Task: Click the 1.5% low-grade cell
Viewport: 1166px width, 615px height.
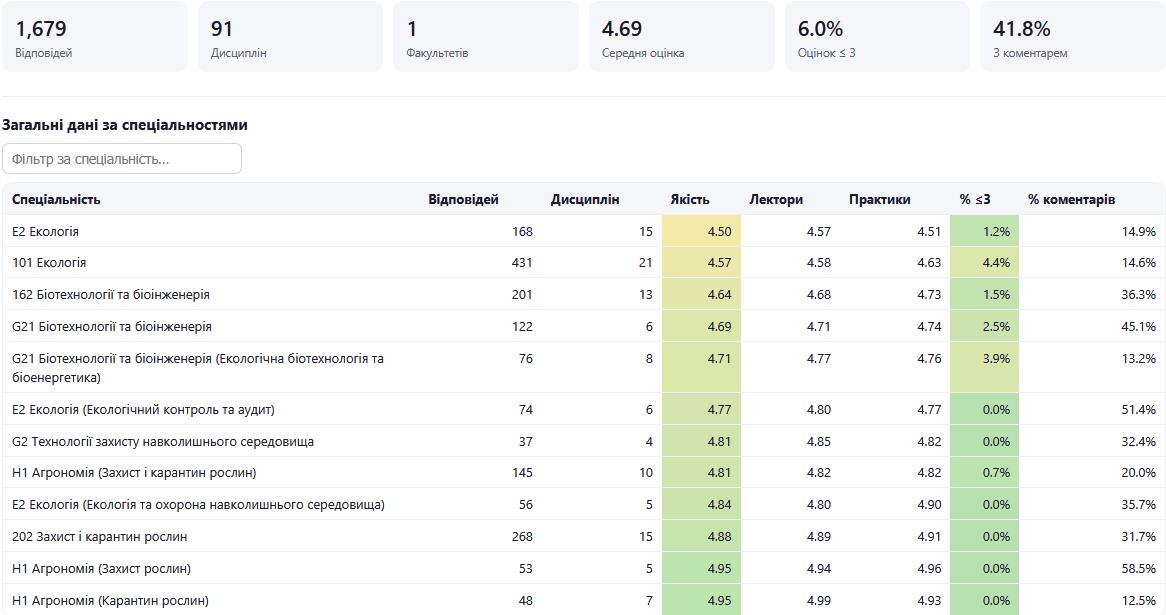Action: (985, 294)
